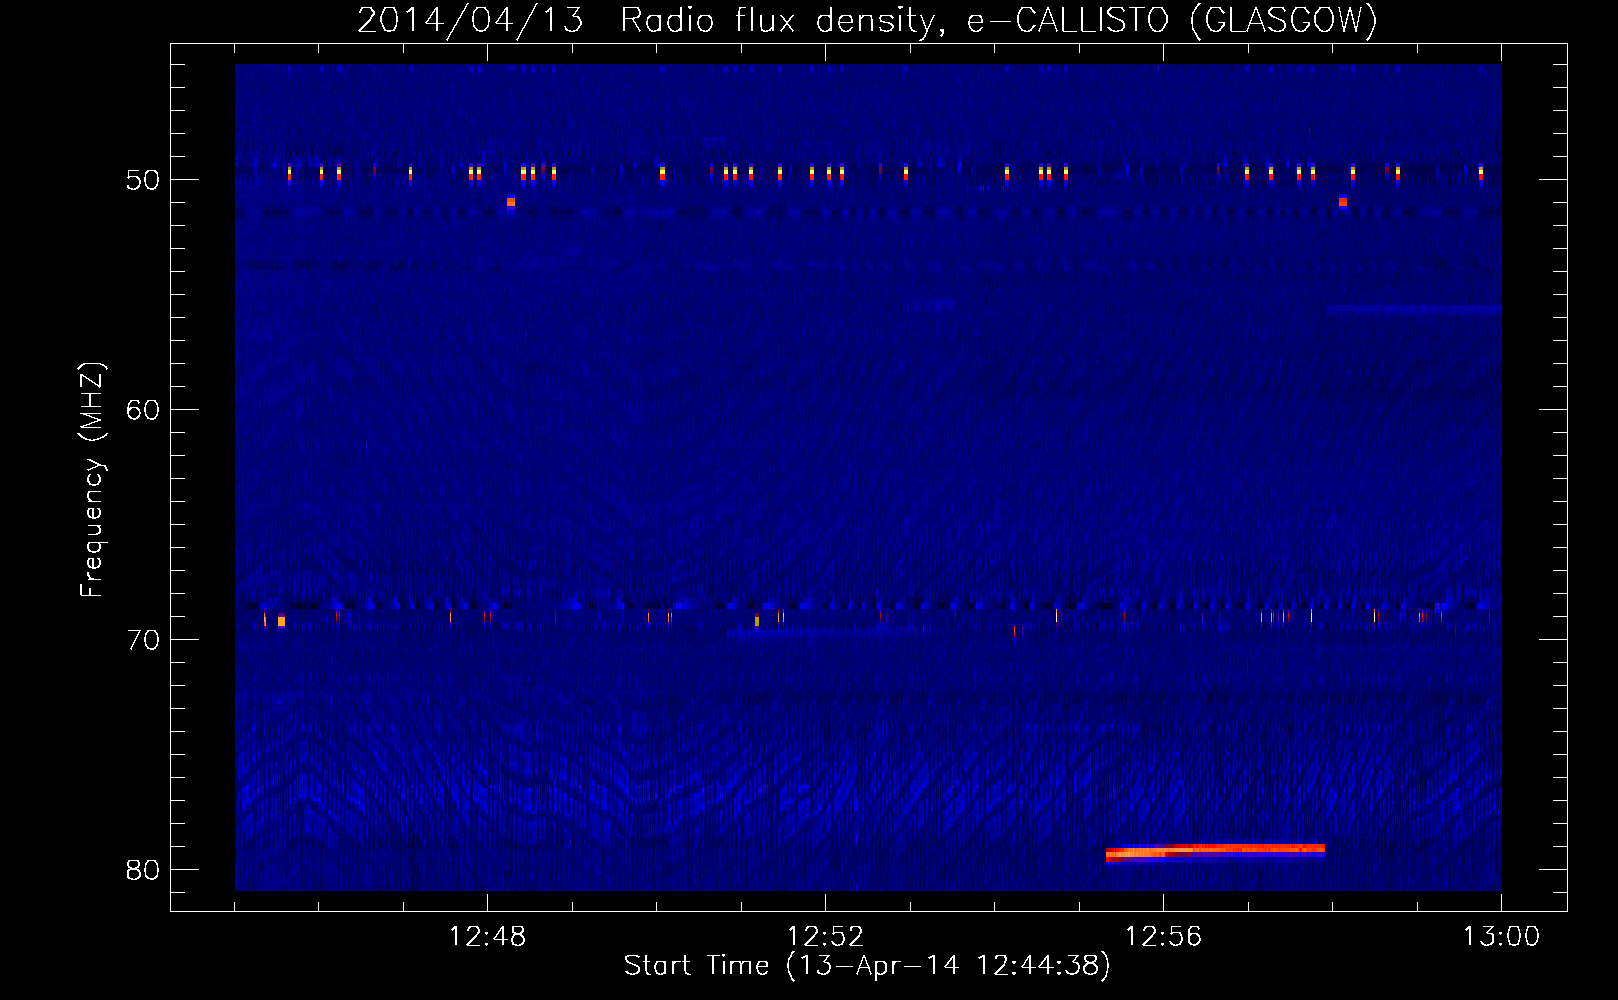Click the '12:52' time tick label
1618x1000 pixels.
[825, 937]
